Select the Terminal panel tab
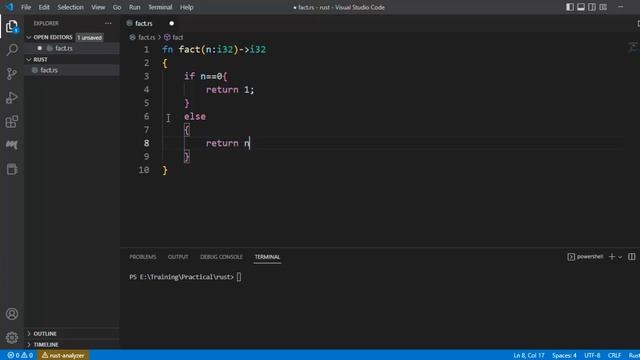The height and width of the screenshot is (360, 640). (267, 257)
